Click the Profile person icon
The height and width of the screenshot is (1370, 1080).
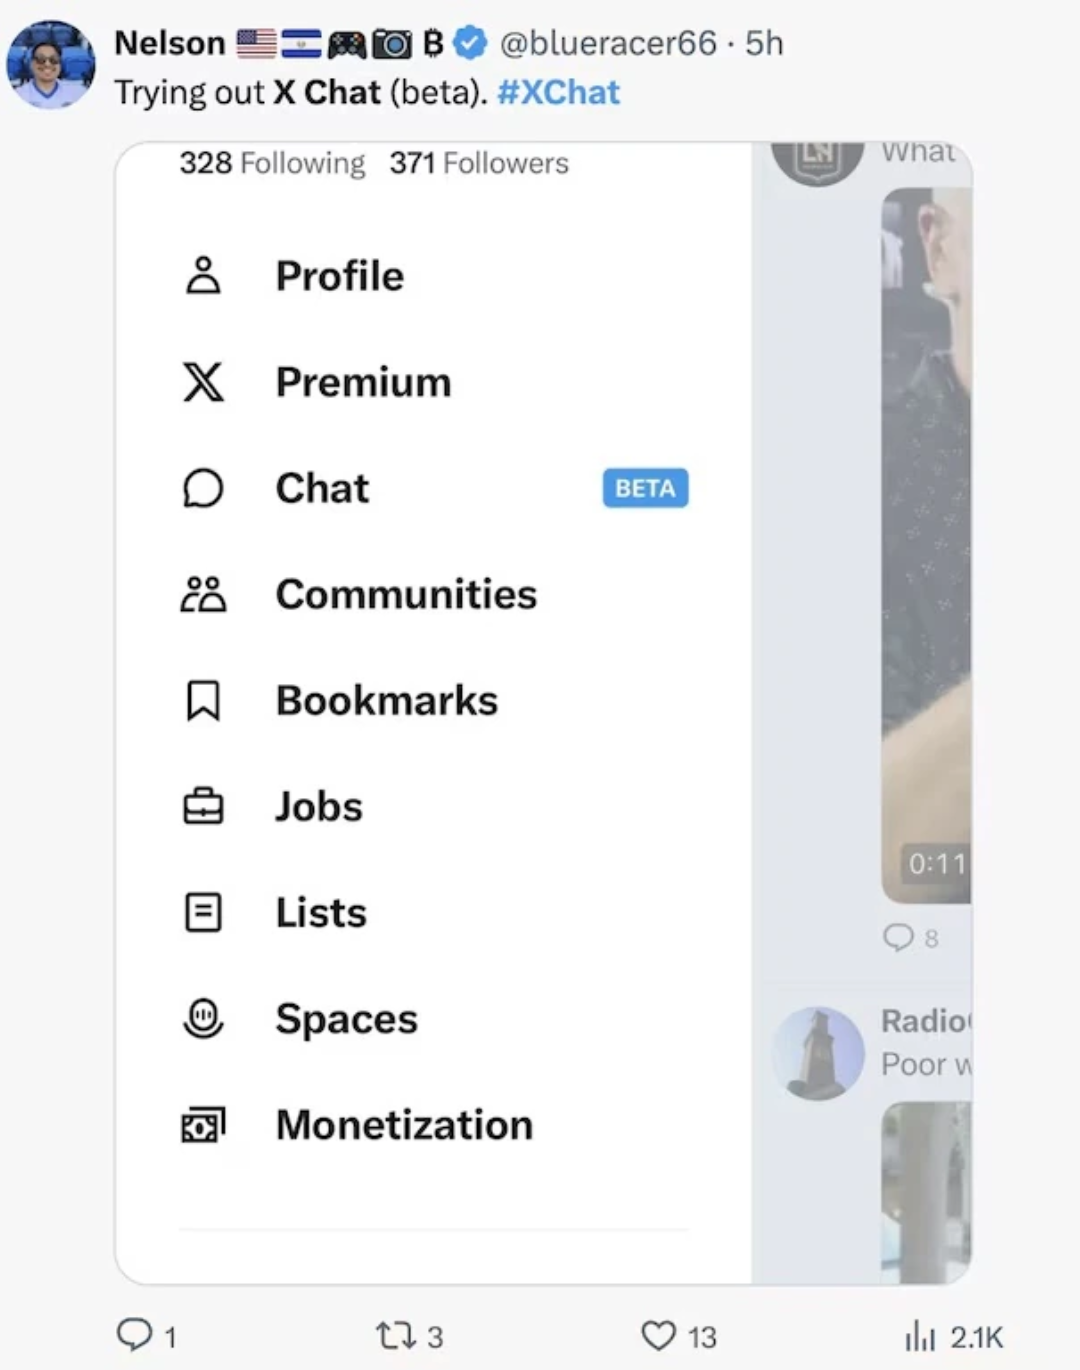click(x=203, y=276)
